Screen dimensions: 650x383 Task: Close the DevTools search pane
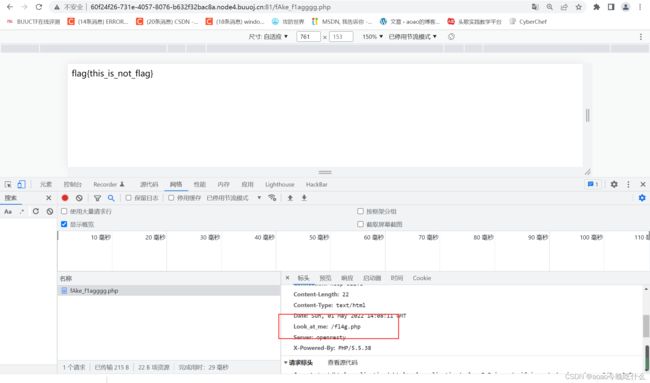tap(49, 198)
